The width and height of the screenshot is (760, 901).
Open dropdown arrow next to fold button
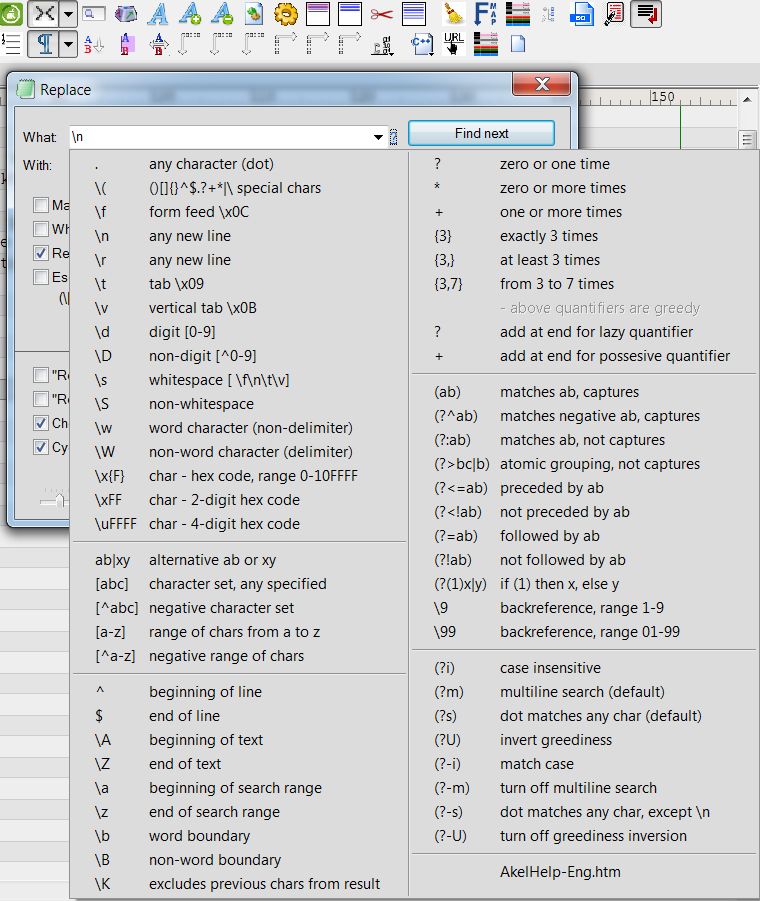tap(68, 14)
